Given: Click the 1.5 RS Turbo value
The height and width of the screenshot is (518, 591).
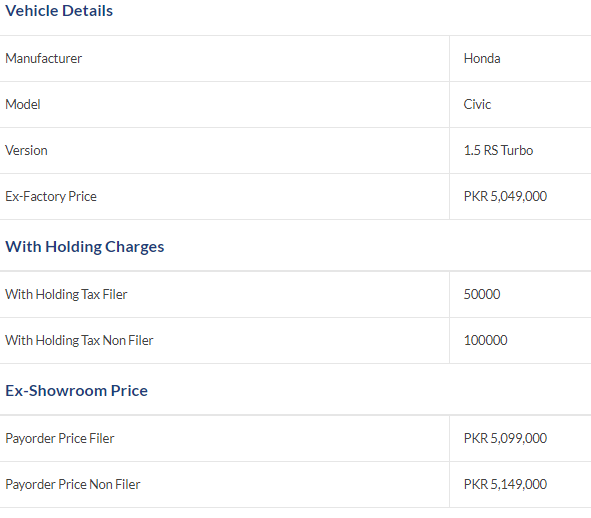Looking at the screenshot, I should pyautogui.click(x=498, y=150).
